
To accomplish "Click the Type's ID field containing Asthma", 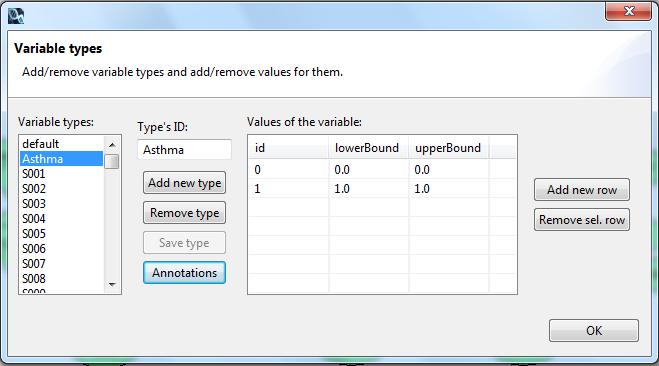I will (184, 150).
